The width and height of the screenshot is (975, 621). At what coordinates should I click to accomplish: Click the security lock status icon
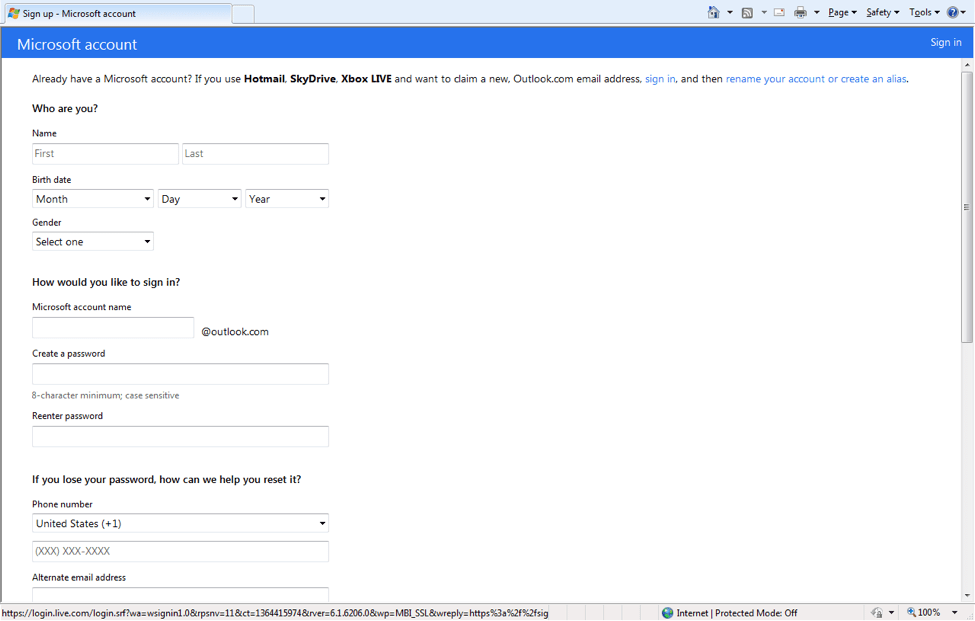coord(877,613)
